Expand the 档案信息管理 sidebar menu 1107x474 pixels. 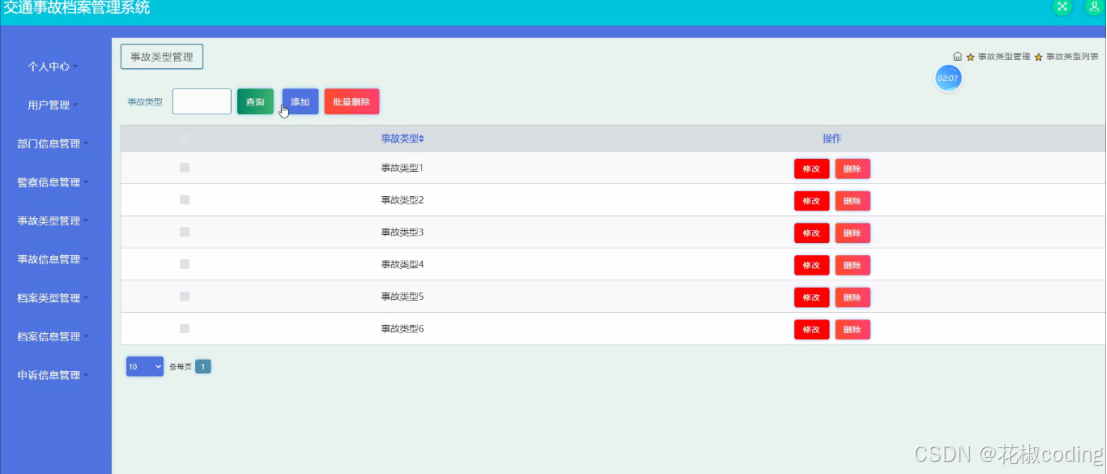point(53,336)
